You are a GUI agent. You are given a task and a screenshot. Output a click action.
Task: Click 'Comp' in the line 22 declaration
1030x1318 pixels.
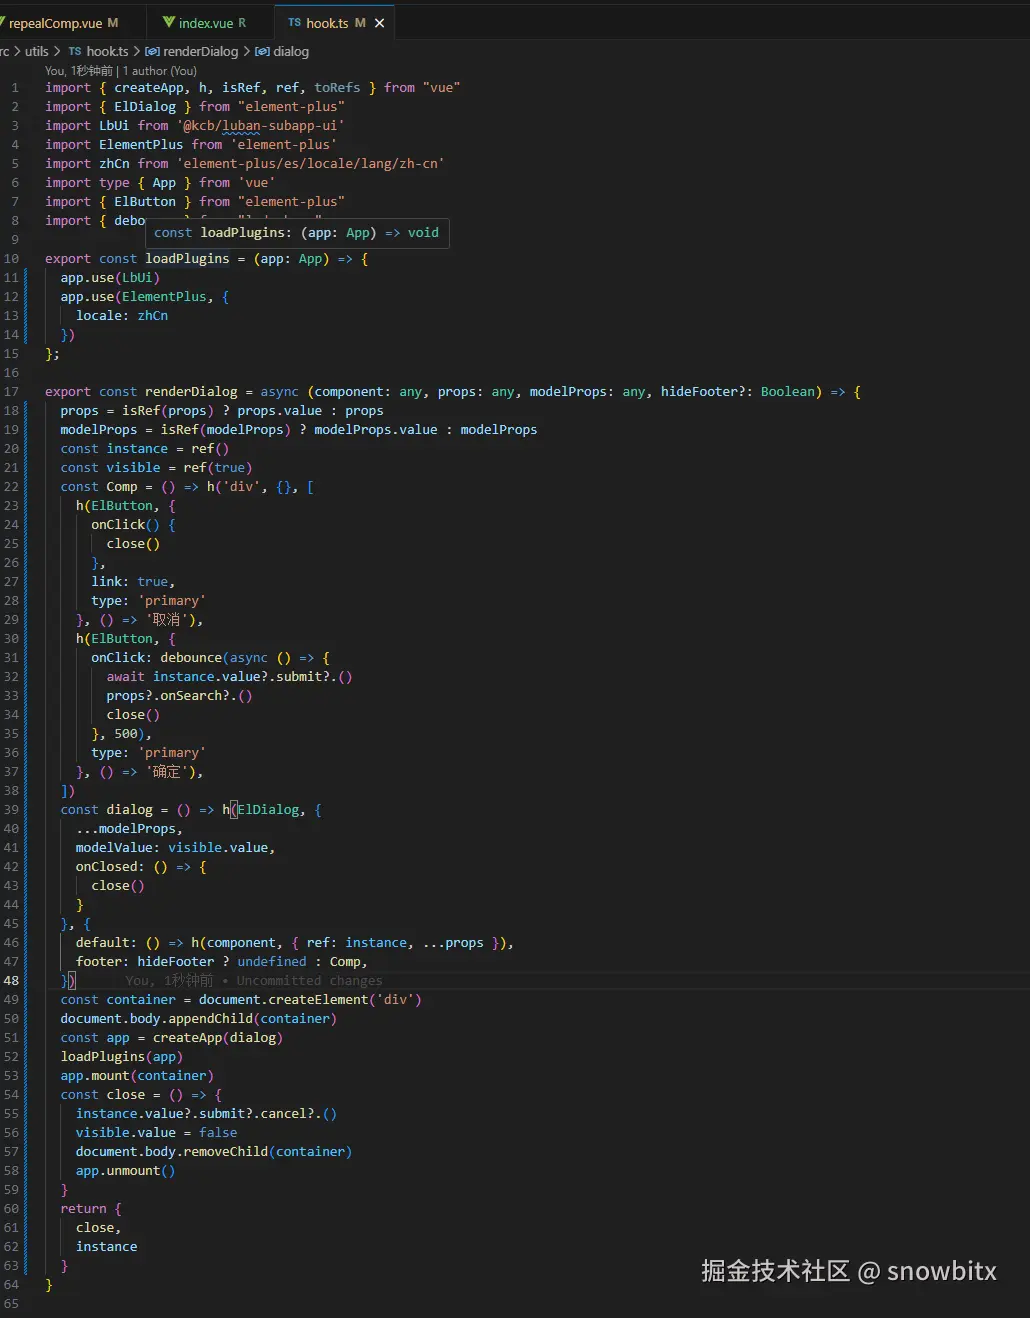coord(122,486)
